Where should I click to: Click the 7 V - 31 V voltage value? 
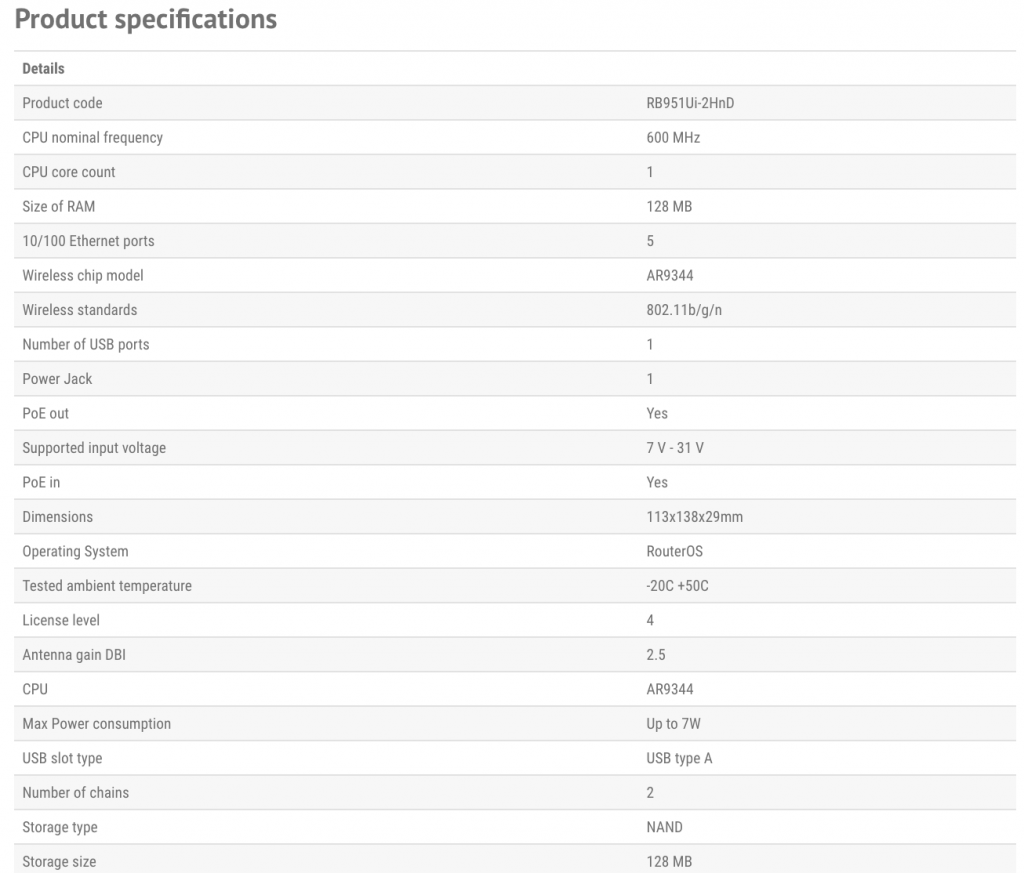[675, 448]
